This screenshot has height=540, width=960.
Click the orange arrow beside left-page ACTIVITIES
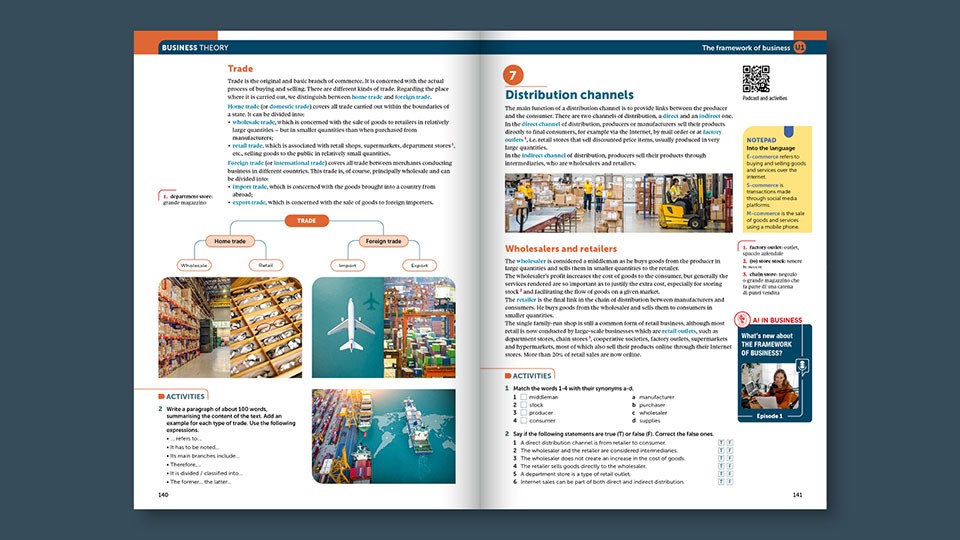pos(161,396)
